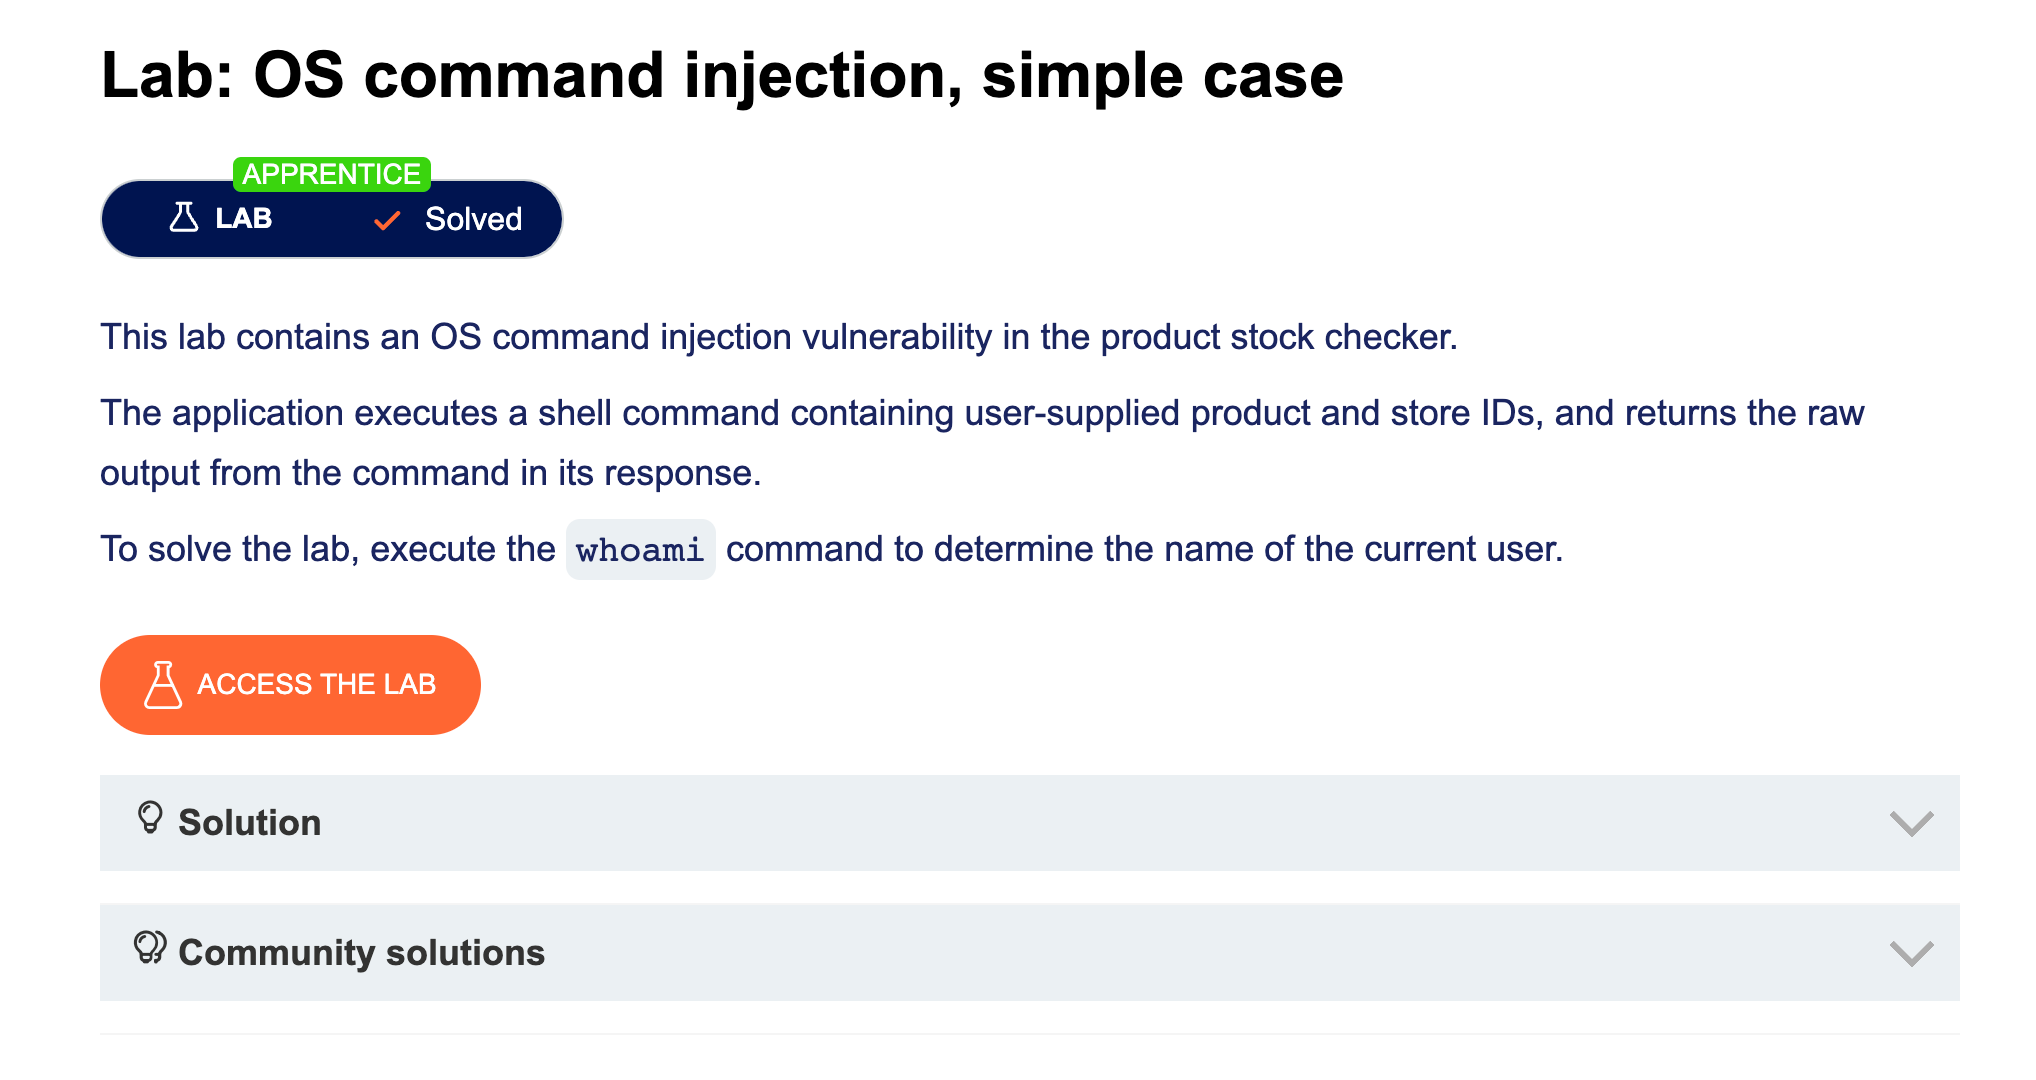Screen dimensions: 2036x1080
Task: Click the green APPRENTICE difficulty badge
Action: (x=331, y=174)
